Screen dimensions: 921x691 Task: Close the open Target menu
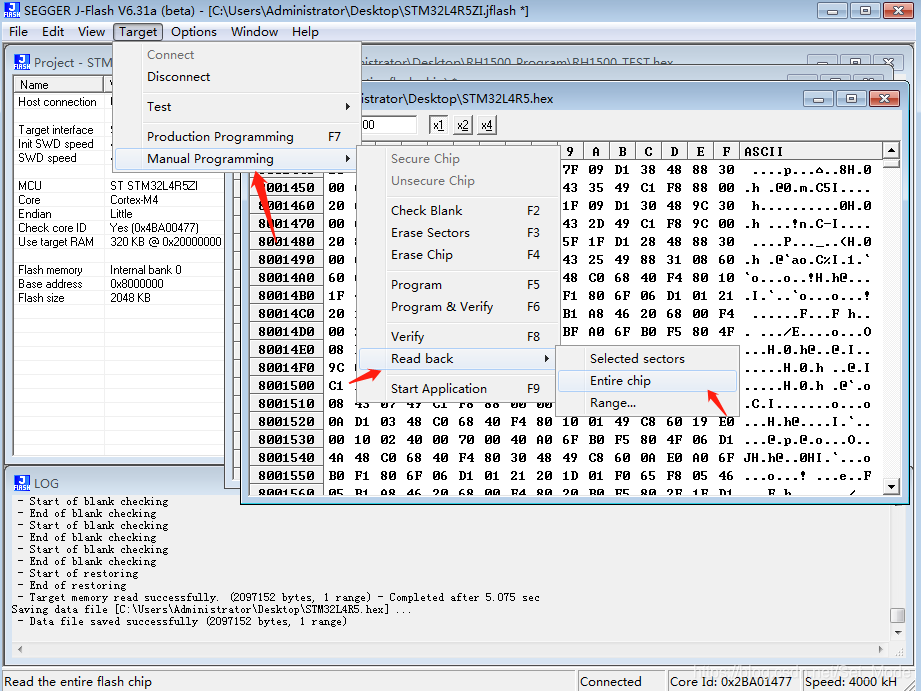(138, 32)
